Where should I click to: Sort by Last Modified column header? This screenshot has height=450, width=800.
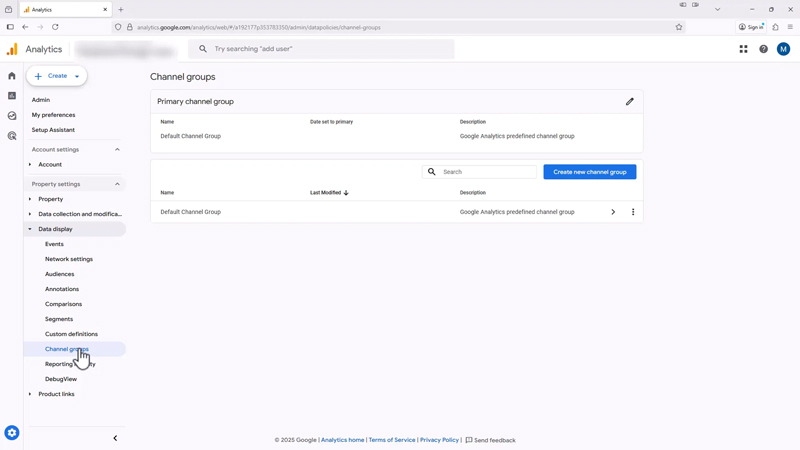tap(328, 193)
